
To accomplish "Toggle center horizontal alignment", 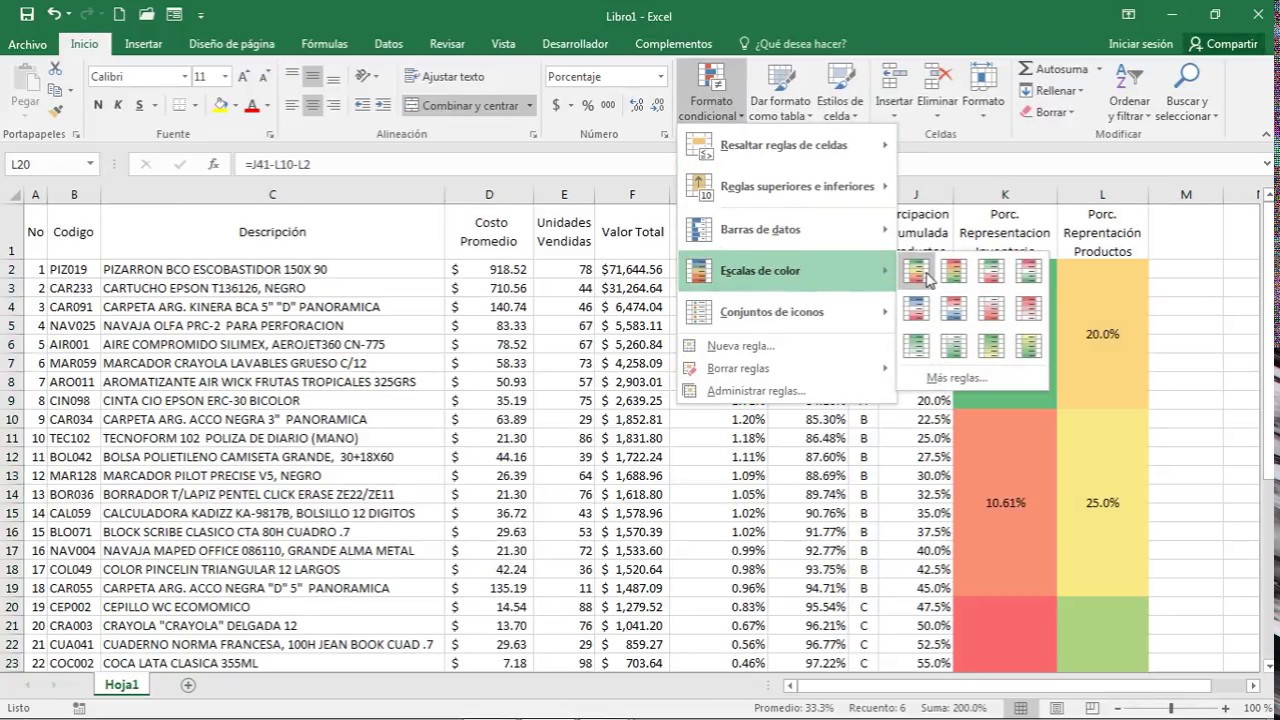I will tap(313, 105).
